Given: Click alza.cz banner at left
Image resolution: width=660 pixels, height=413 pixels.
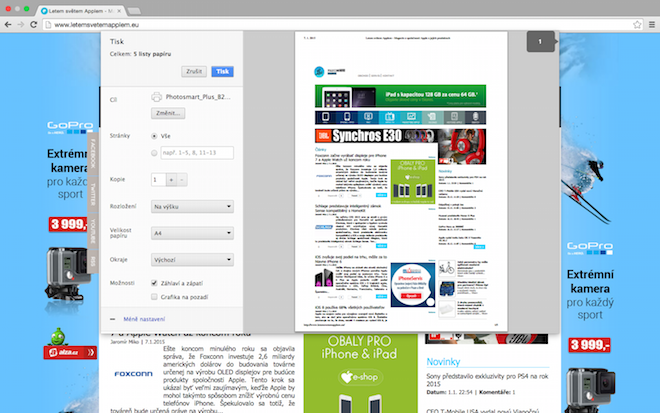Looking at the screenshot, I should point(70,352).
